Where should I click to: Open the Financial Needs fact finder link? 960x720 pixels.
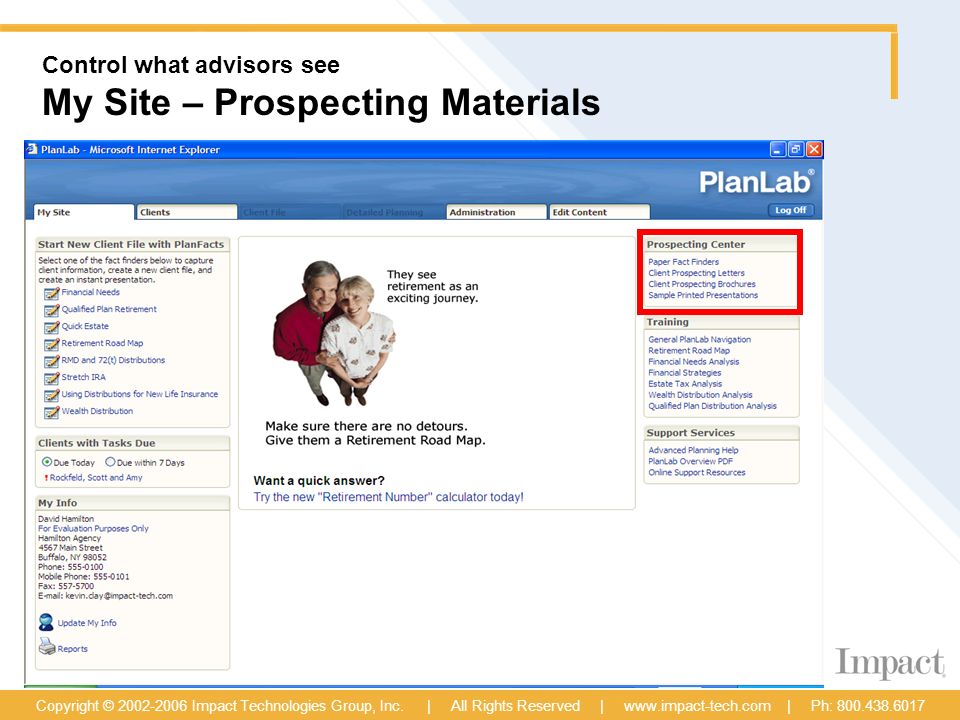[91, 292]
